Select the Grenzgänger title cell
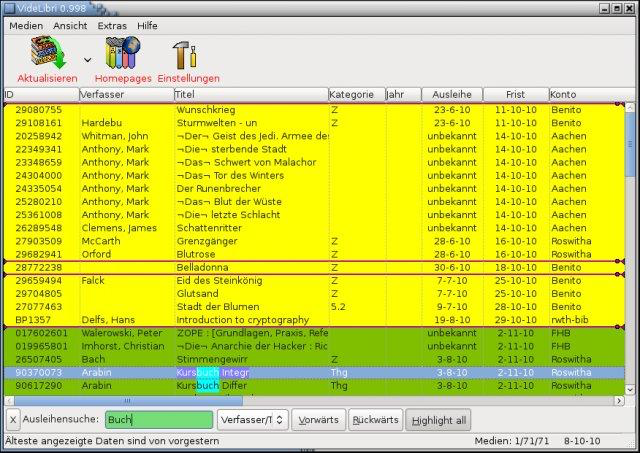This screenshot has width=640, height=453. [207, 241]
